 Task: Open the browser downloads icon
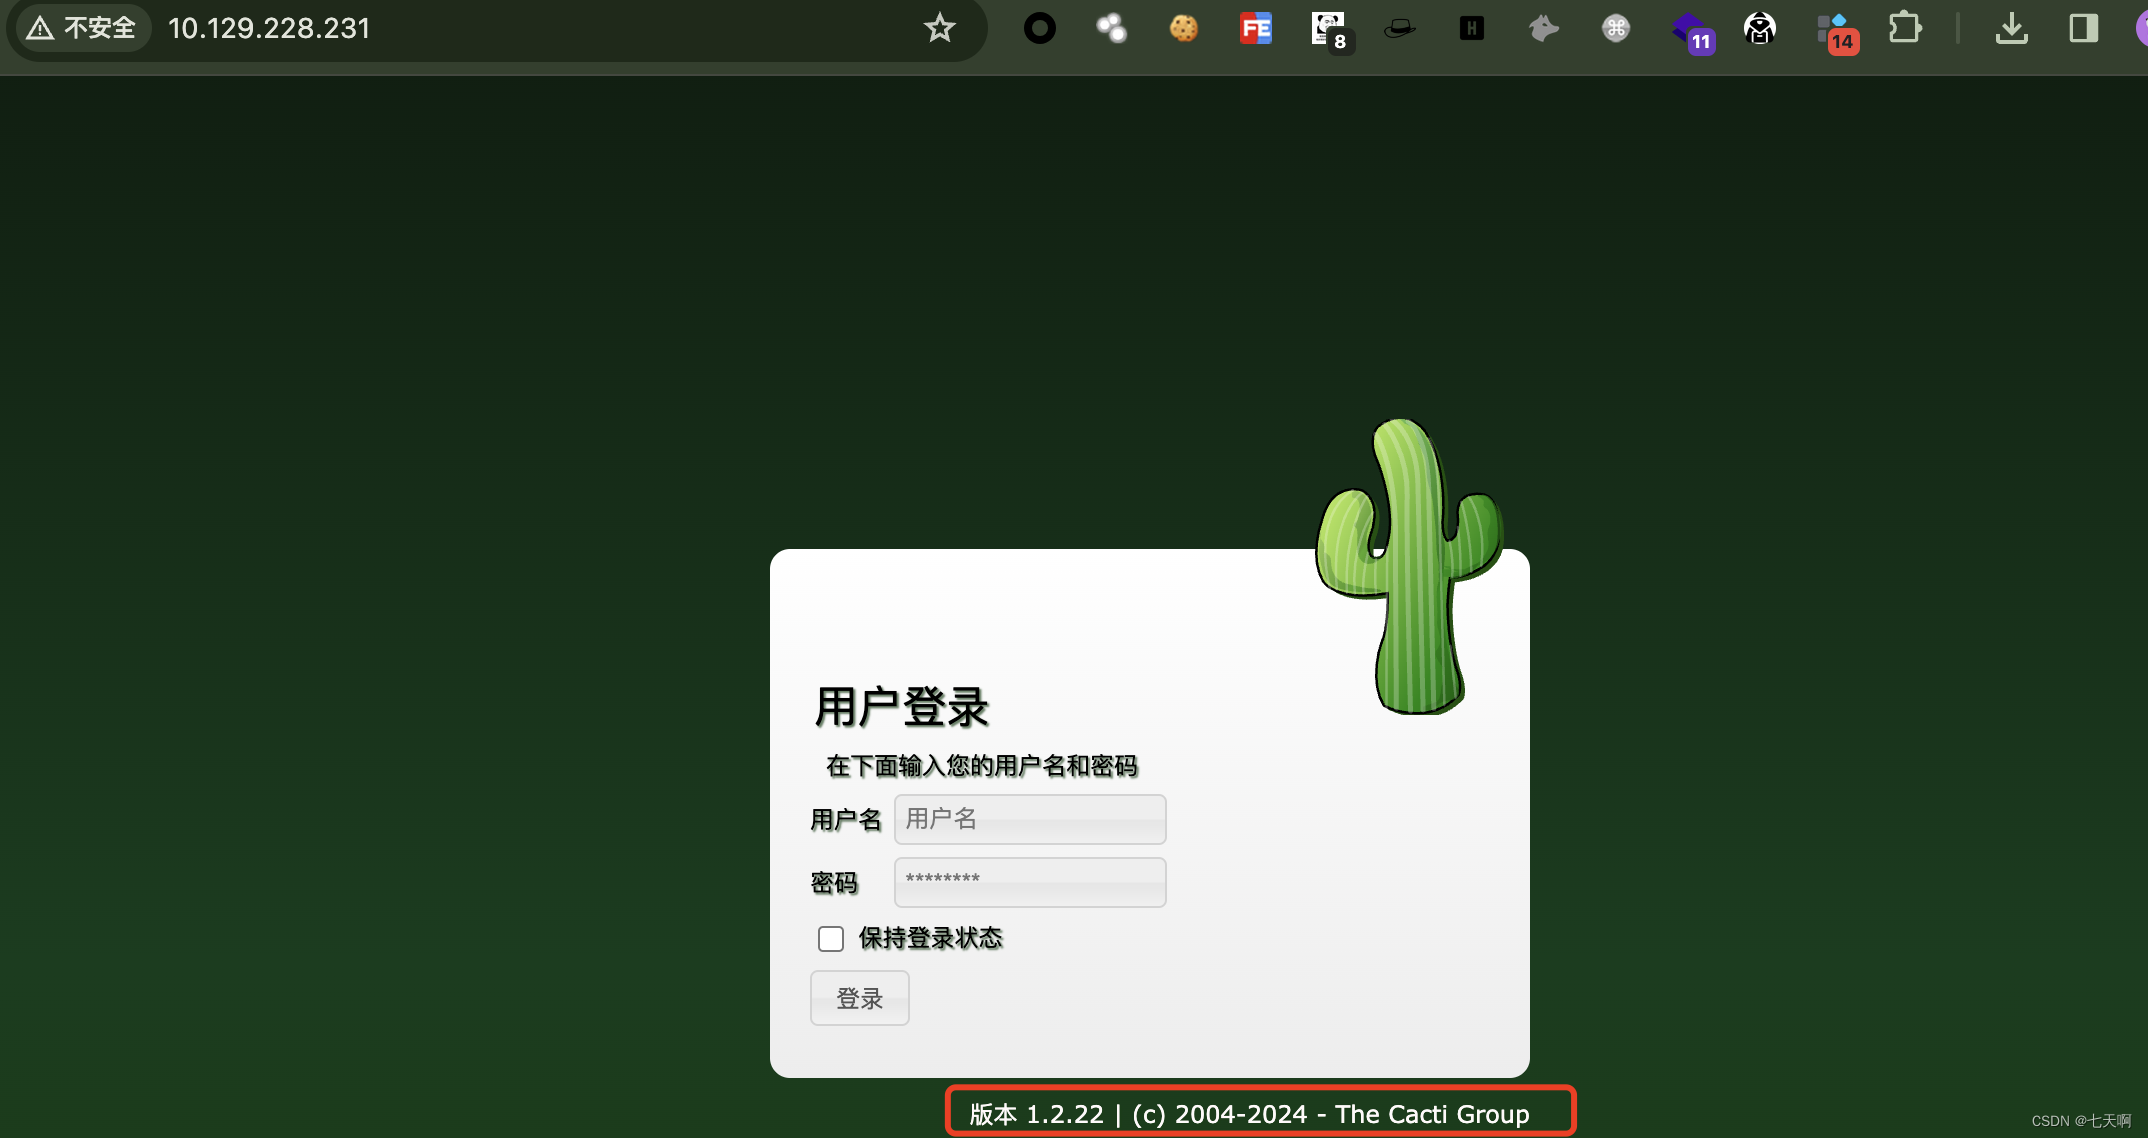tap(2012, 28)
